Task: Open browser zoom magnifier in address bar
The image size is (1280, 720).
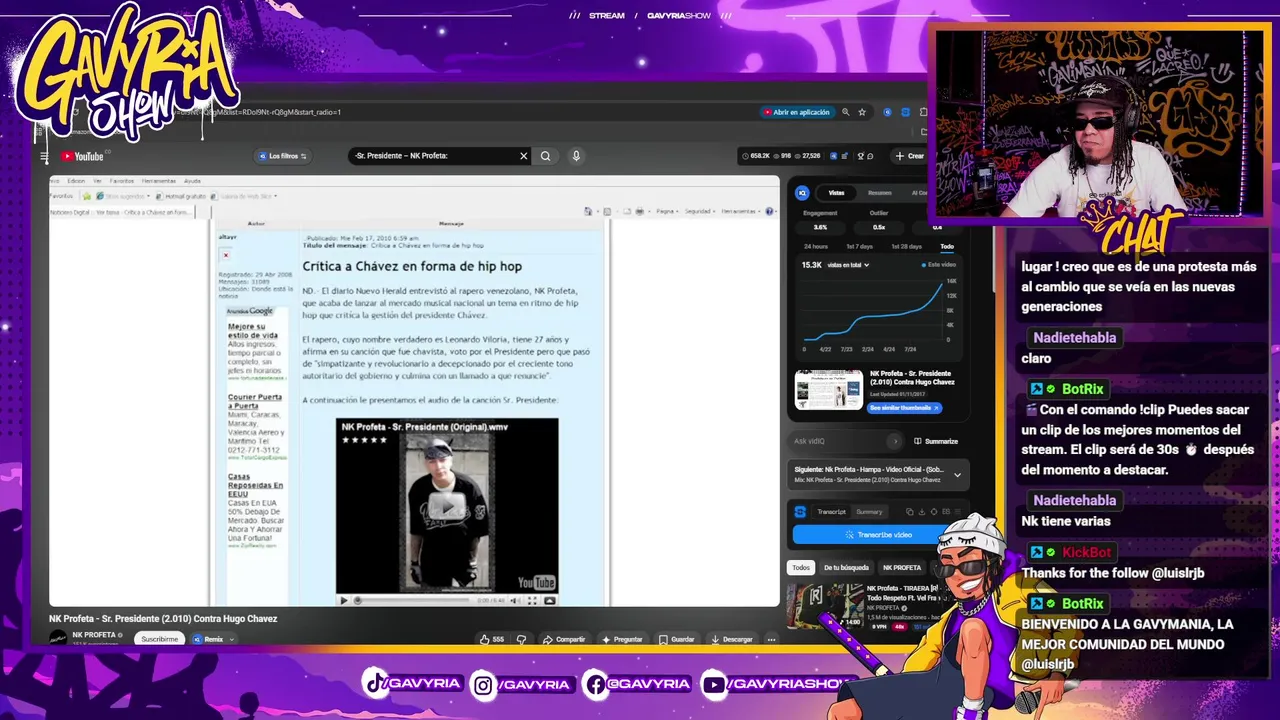Action: point(845,112)
